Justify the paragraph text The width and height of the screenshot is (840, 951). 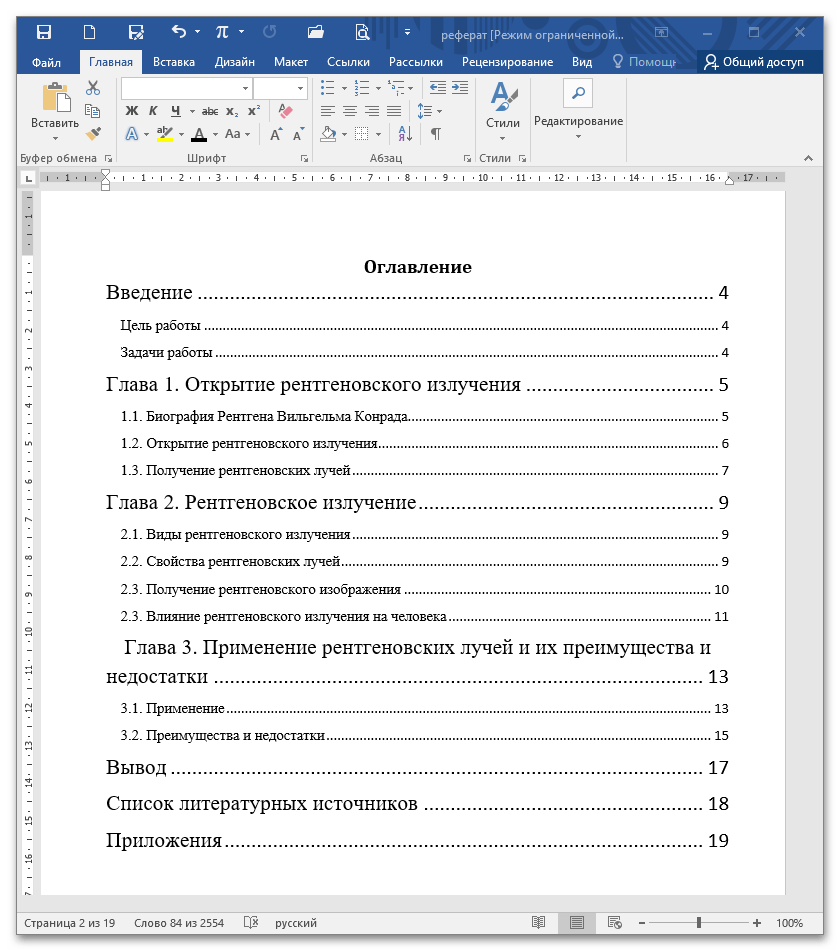pos(394,111)
